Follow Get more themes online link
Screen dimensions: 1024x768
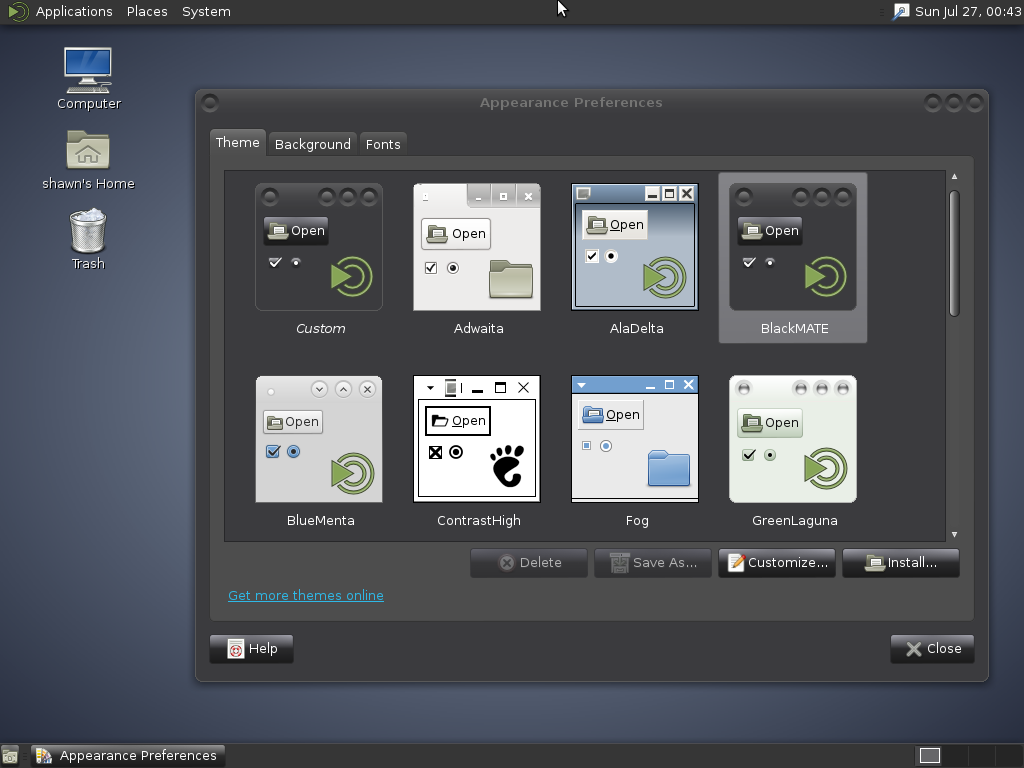click(x=306, y=596)
